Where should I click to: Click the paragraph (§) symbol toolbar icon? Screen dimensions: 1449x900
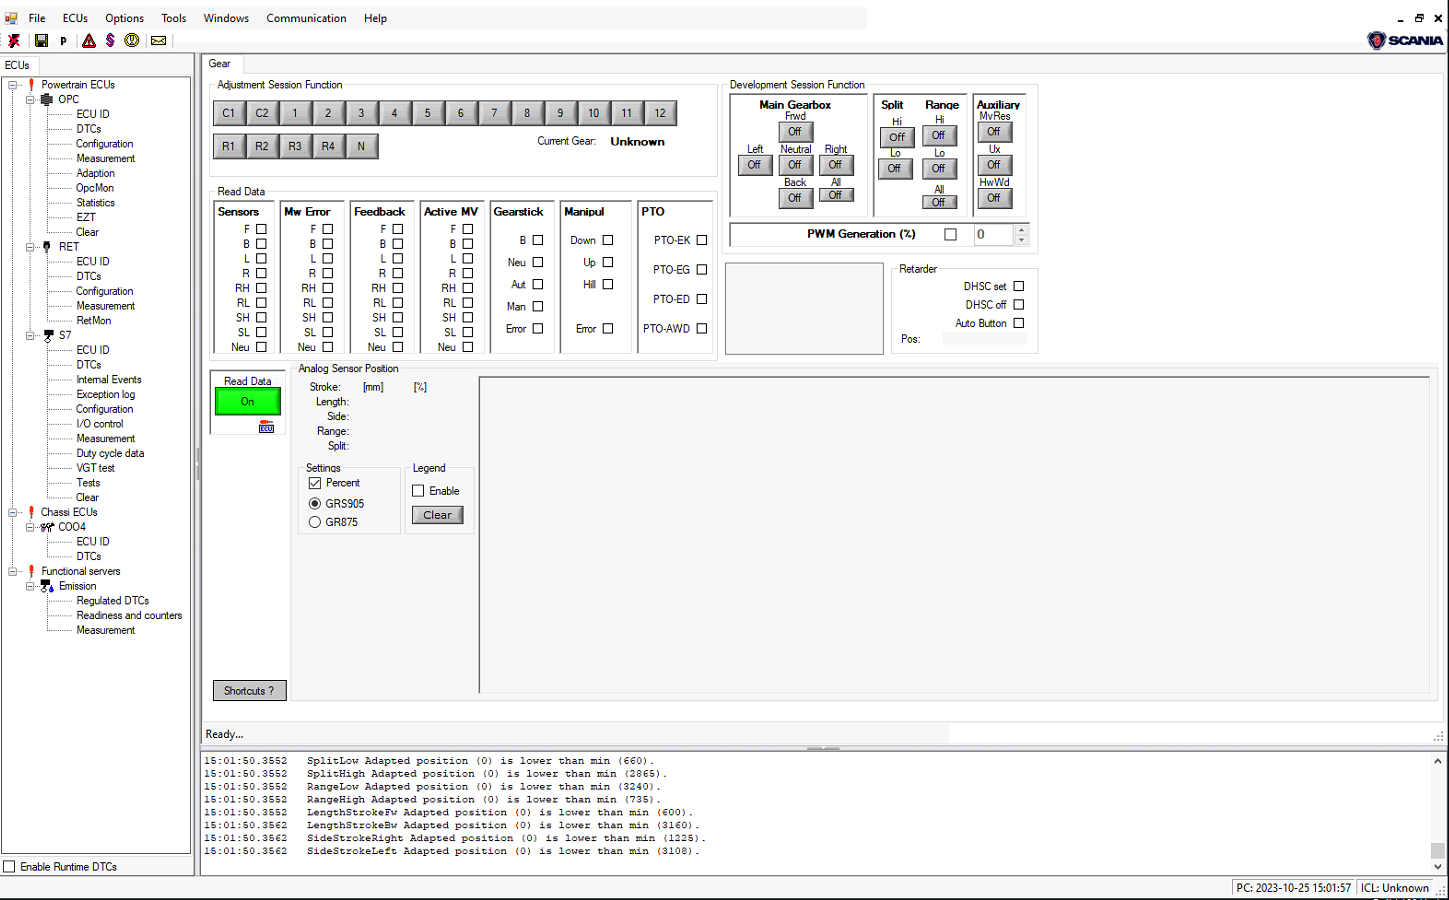[111, 40]
